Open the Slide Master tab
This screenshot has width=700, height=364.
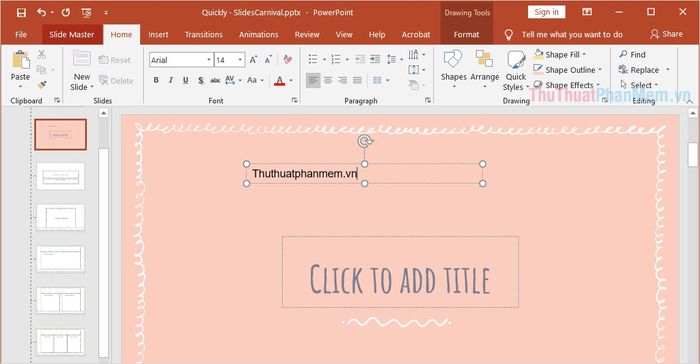tap(71, 34)
